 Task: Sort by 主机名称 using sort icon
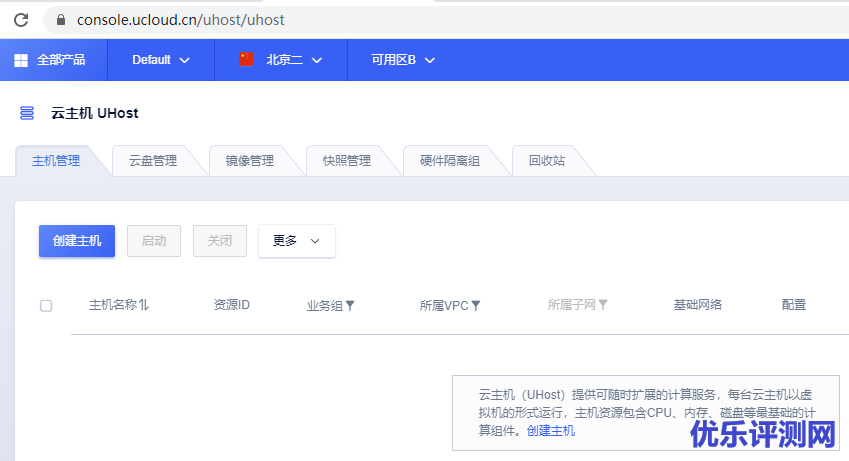point(144,305)
